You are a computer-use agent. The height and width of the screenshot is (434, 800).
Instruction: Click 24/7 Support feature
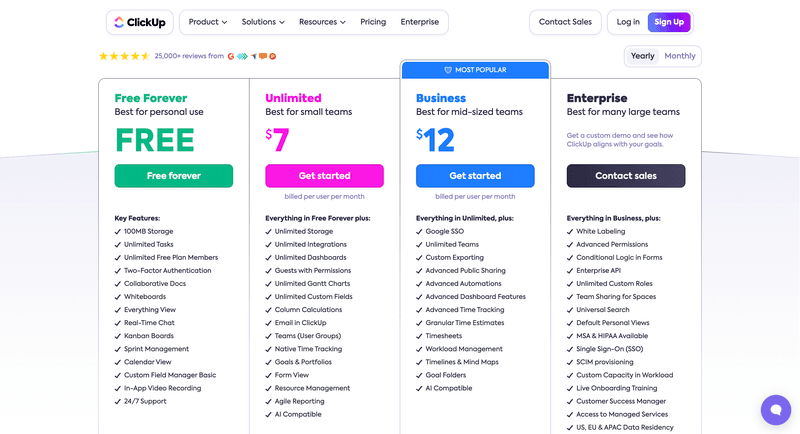click(x=145, y=401)
